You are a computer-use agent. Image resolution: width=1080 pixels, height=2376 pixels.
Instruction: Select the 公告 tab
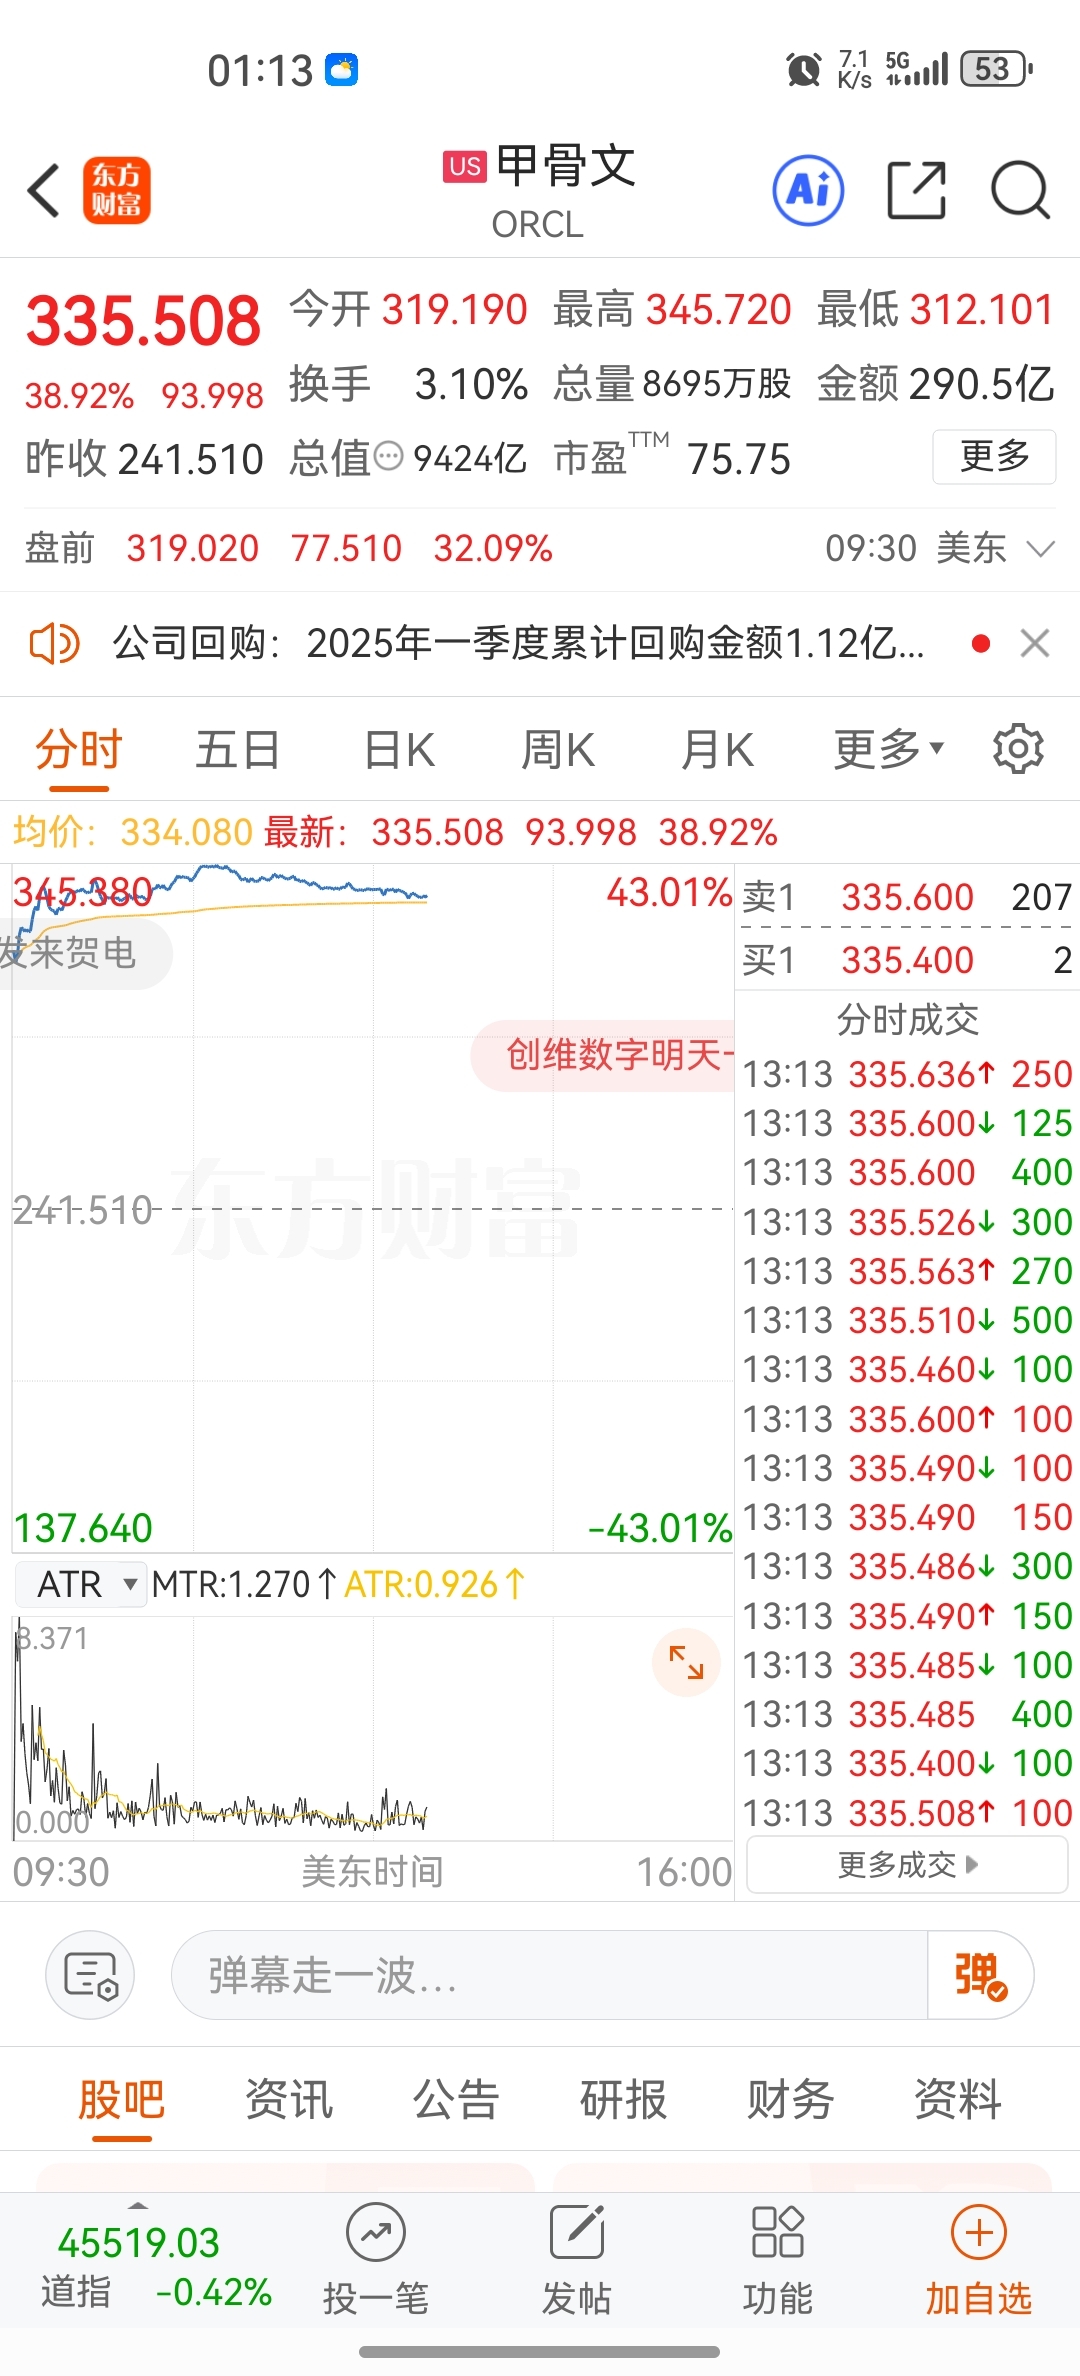click(x=456, y=2099)
